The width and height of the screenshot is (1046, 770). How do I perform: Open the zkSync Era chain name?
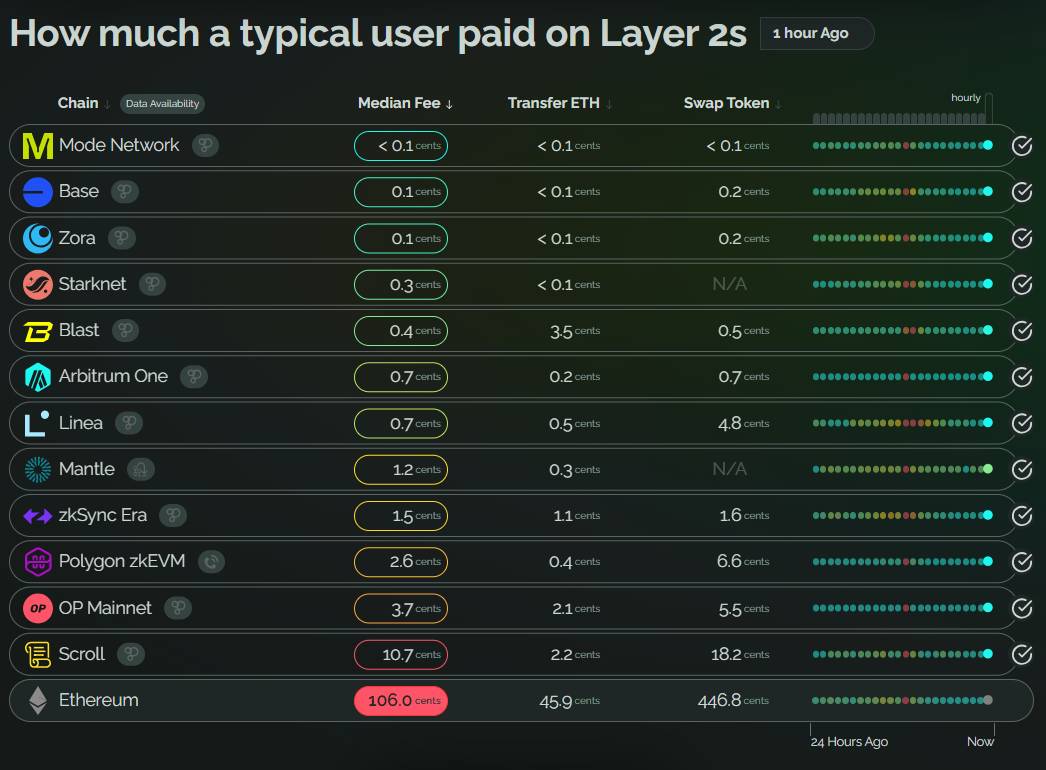pyautogui.click(x=103, y=516)
